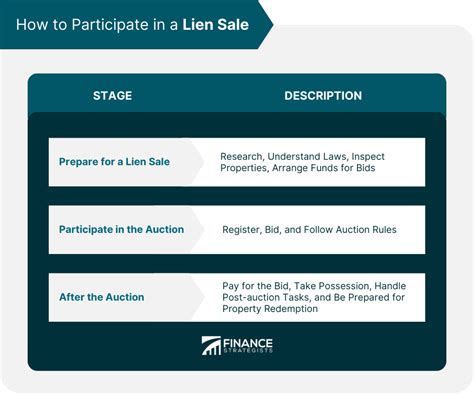Click the Property Redemption text line
This screenshot has height=397, width=474.
pyautogui.click(x=270, y=309)
